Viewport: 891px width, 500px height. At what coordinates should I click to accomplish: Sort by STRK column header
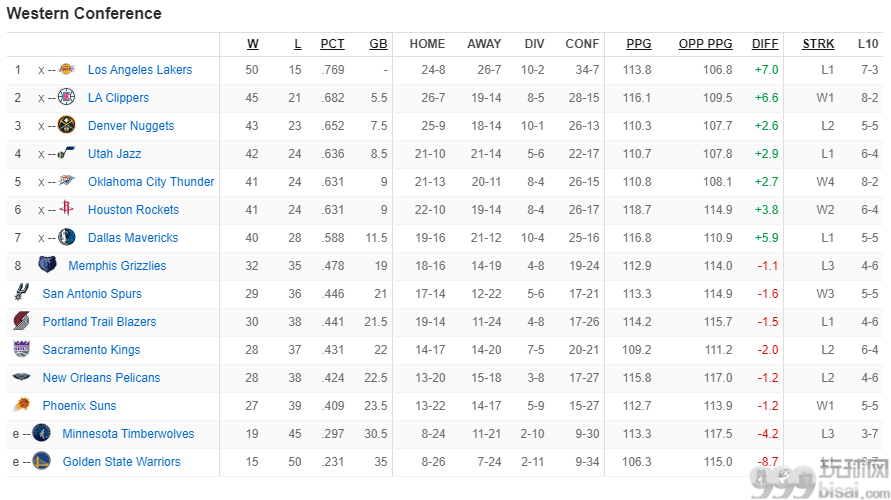coord(818,44)
